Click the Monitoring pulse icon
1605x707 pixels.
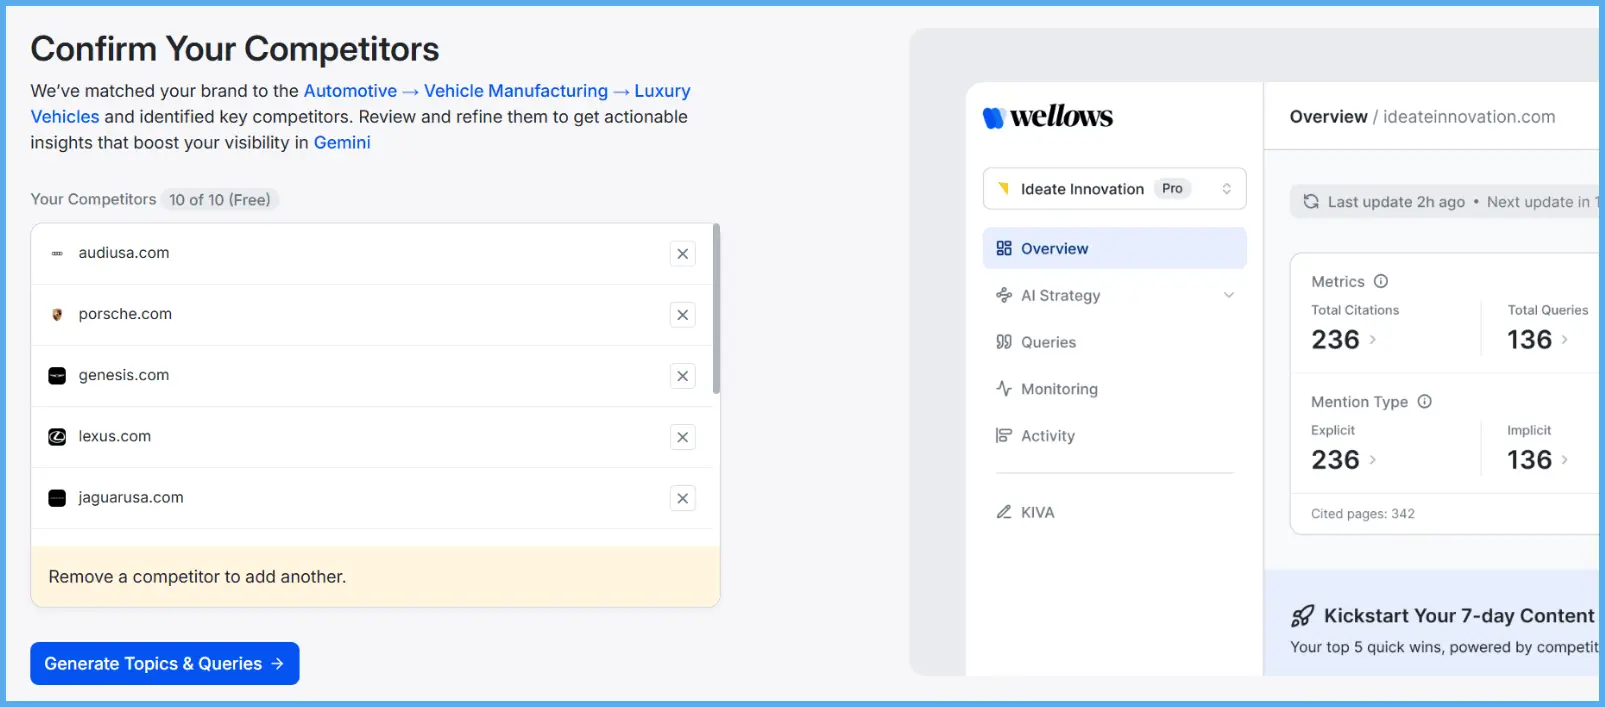1004,389
